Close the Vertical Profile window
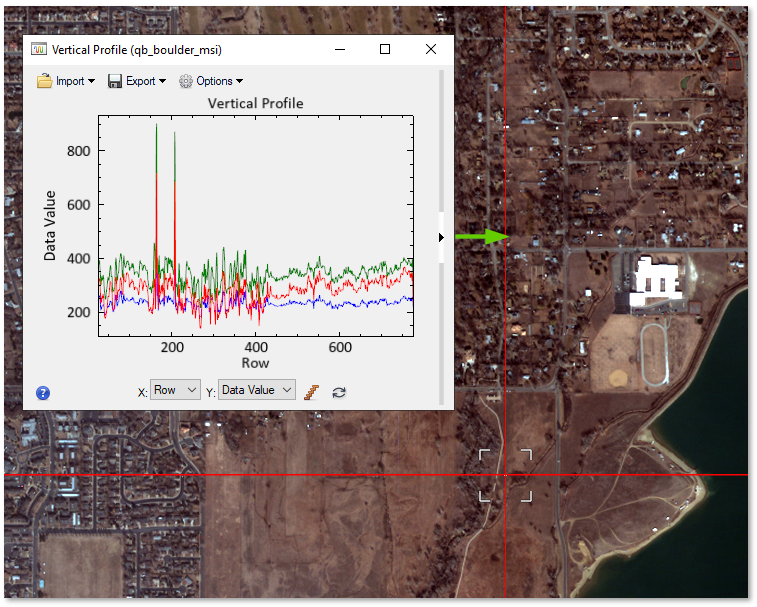 [431, 49]
